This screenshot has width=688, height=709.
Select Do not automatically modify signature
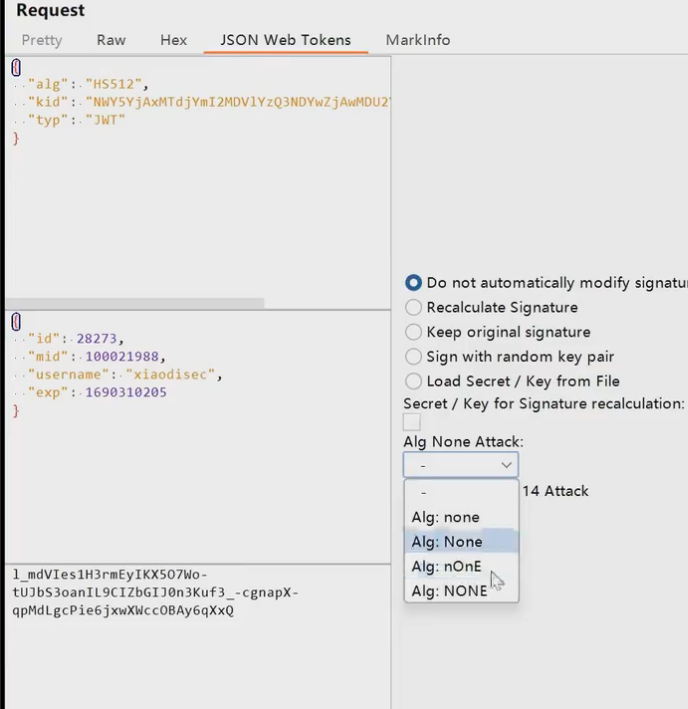414,283
